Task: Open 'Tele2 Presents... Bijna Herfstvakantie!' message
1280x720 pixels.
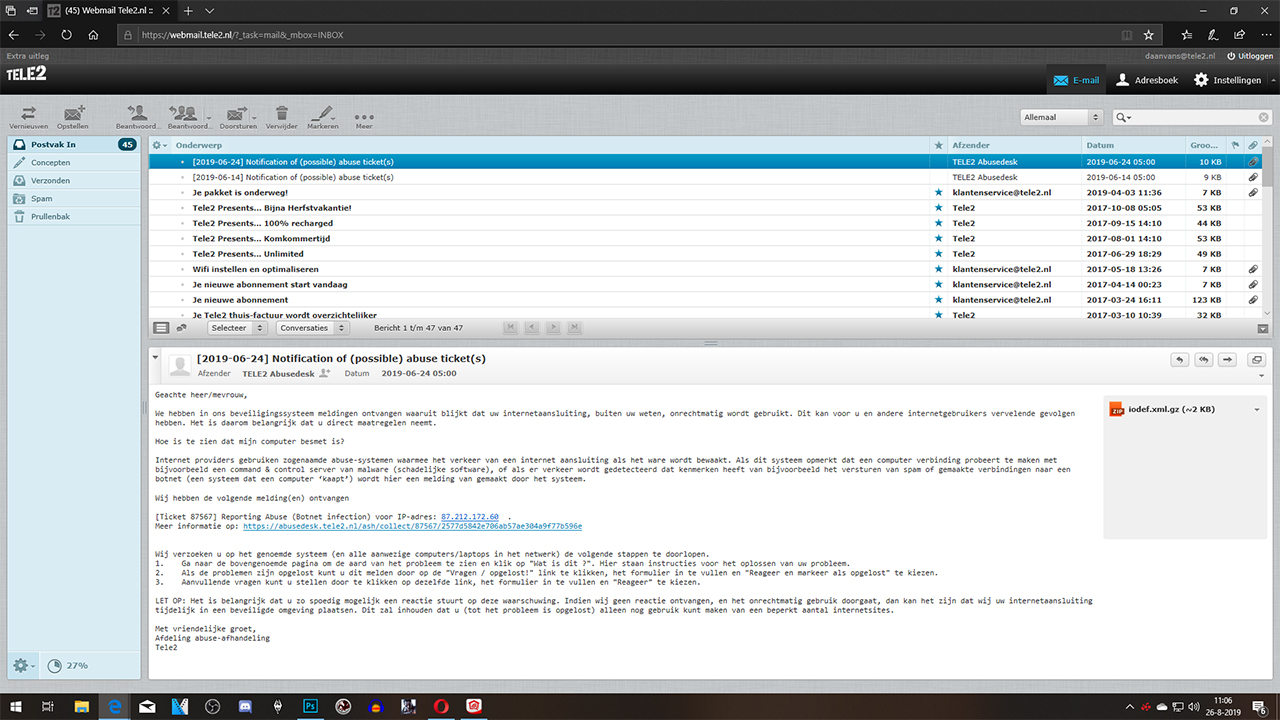Action: click(705, 208)
